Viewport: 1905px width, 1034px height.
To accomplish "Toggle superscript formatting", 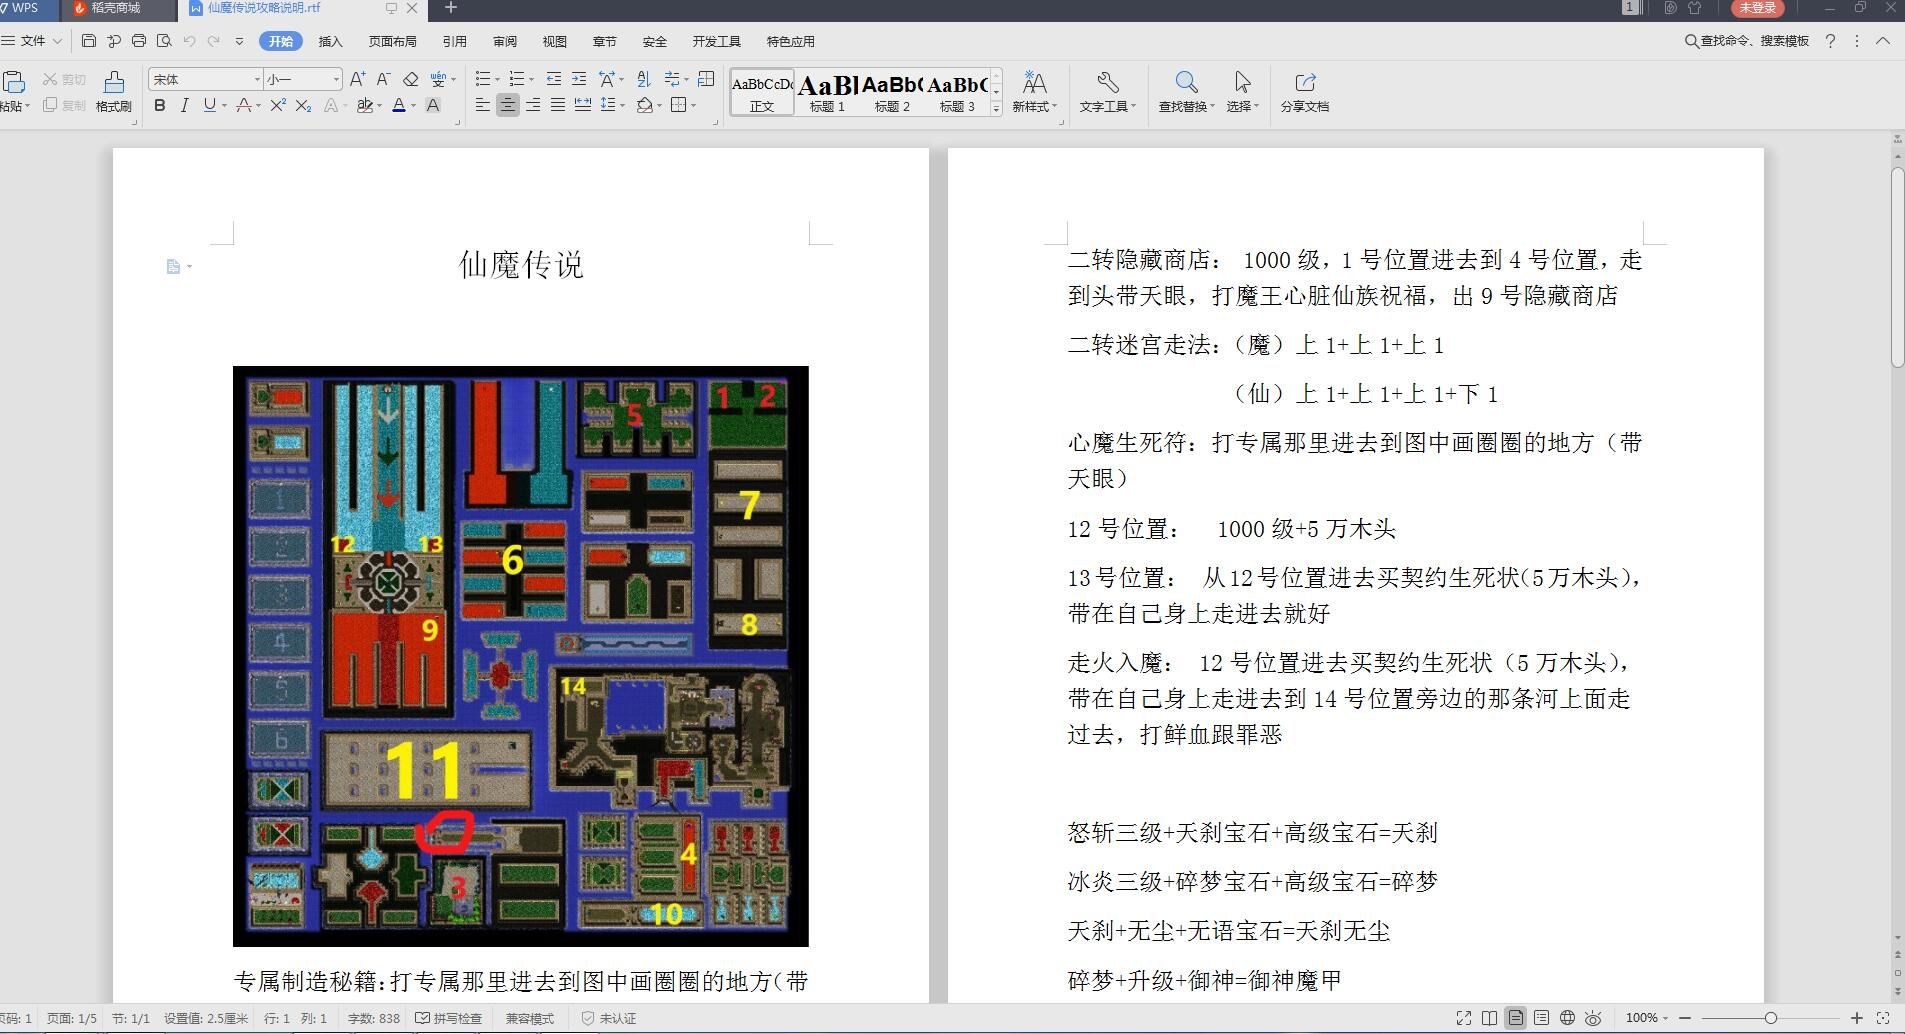I will 278,105.
